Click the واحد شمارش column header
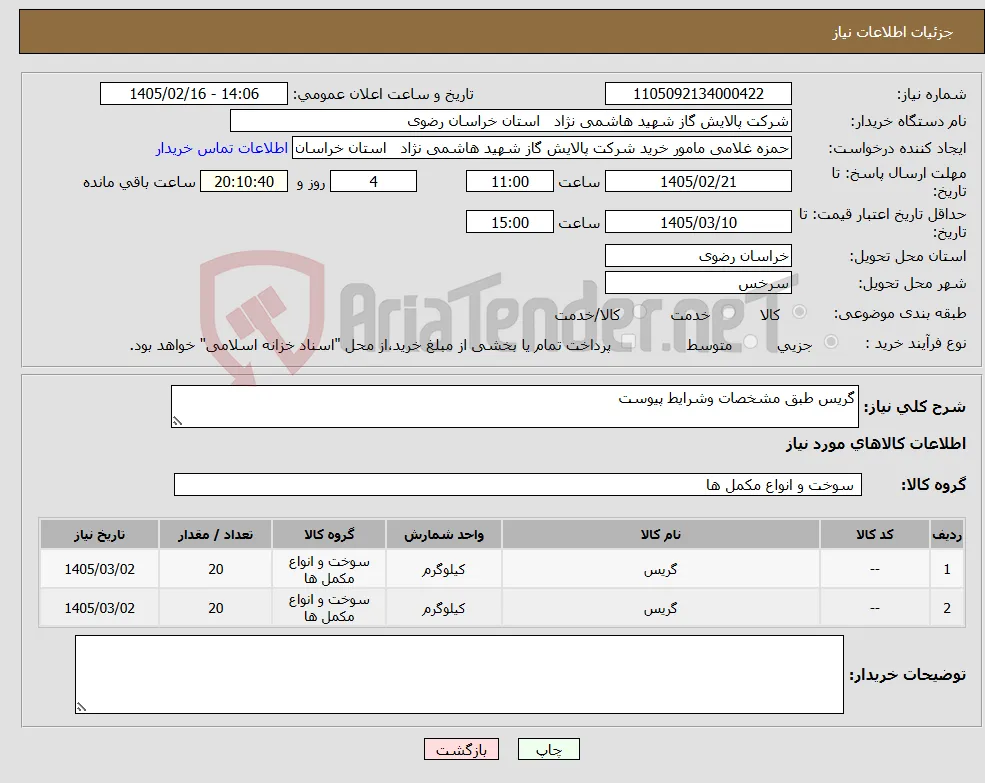 pos(444,534)
